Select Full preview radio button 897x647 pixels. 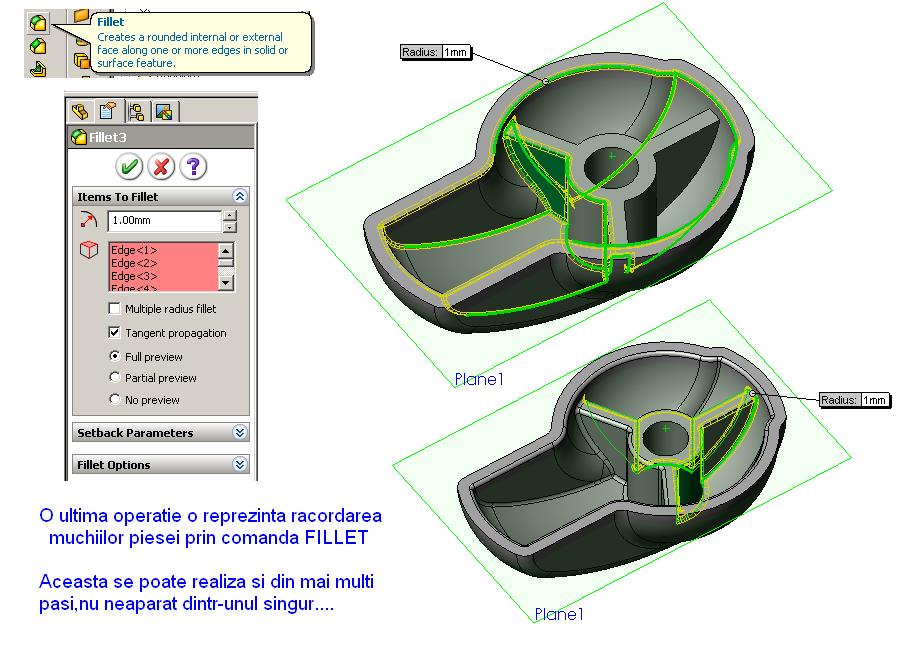tap(114, 356)
